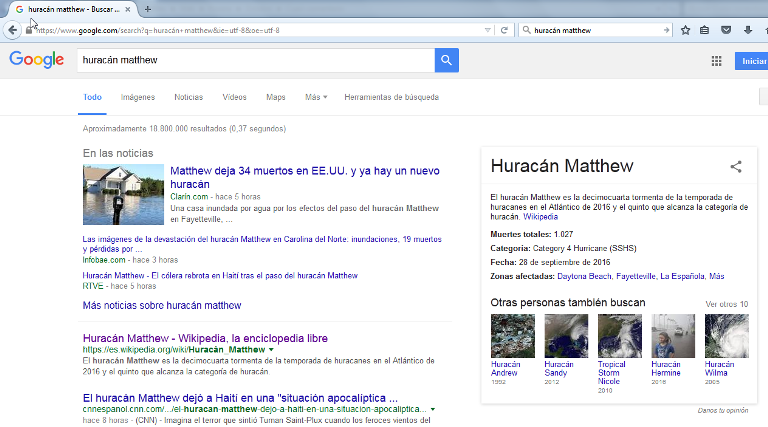Open RTVE article on cólera in Haití
The width and height of the screenshot is (768, 427).
[x=220, y=276]
